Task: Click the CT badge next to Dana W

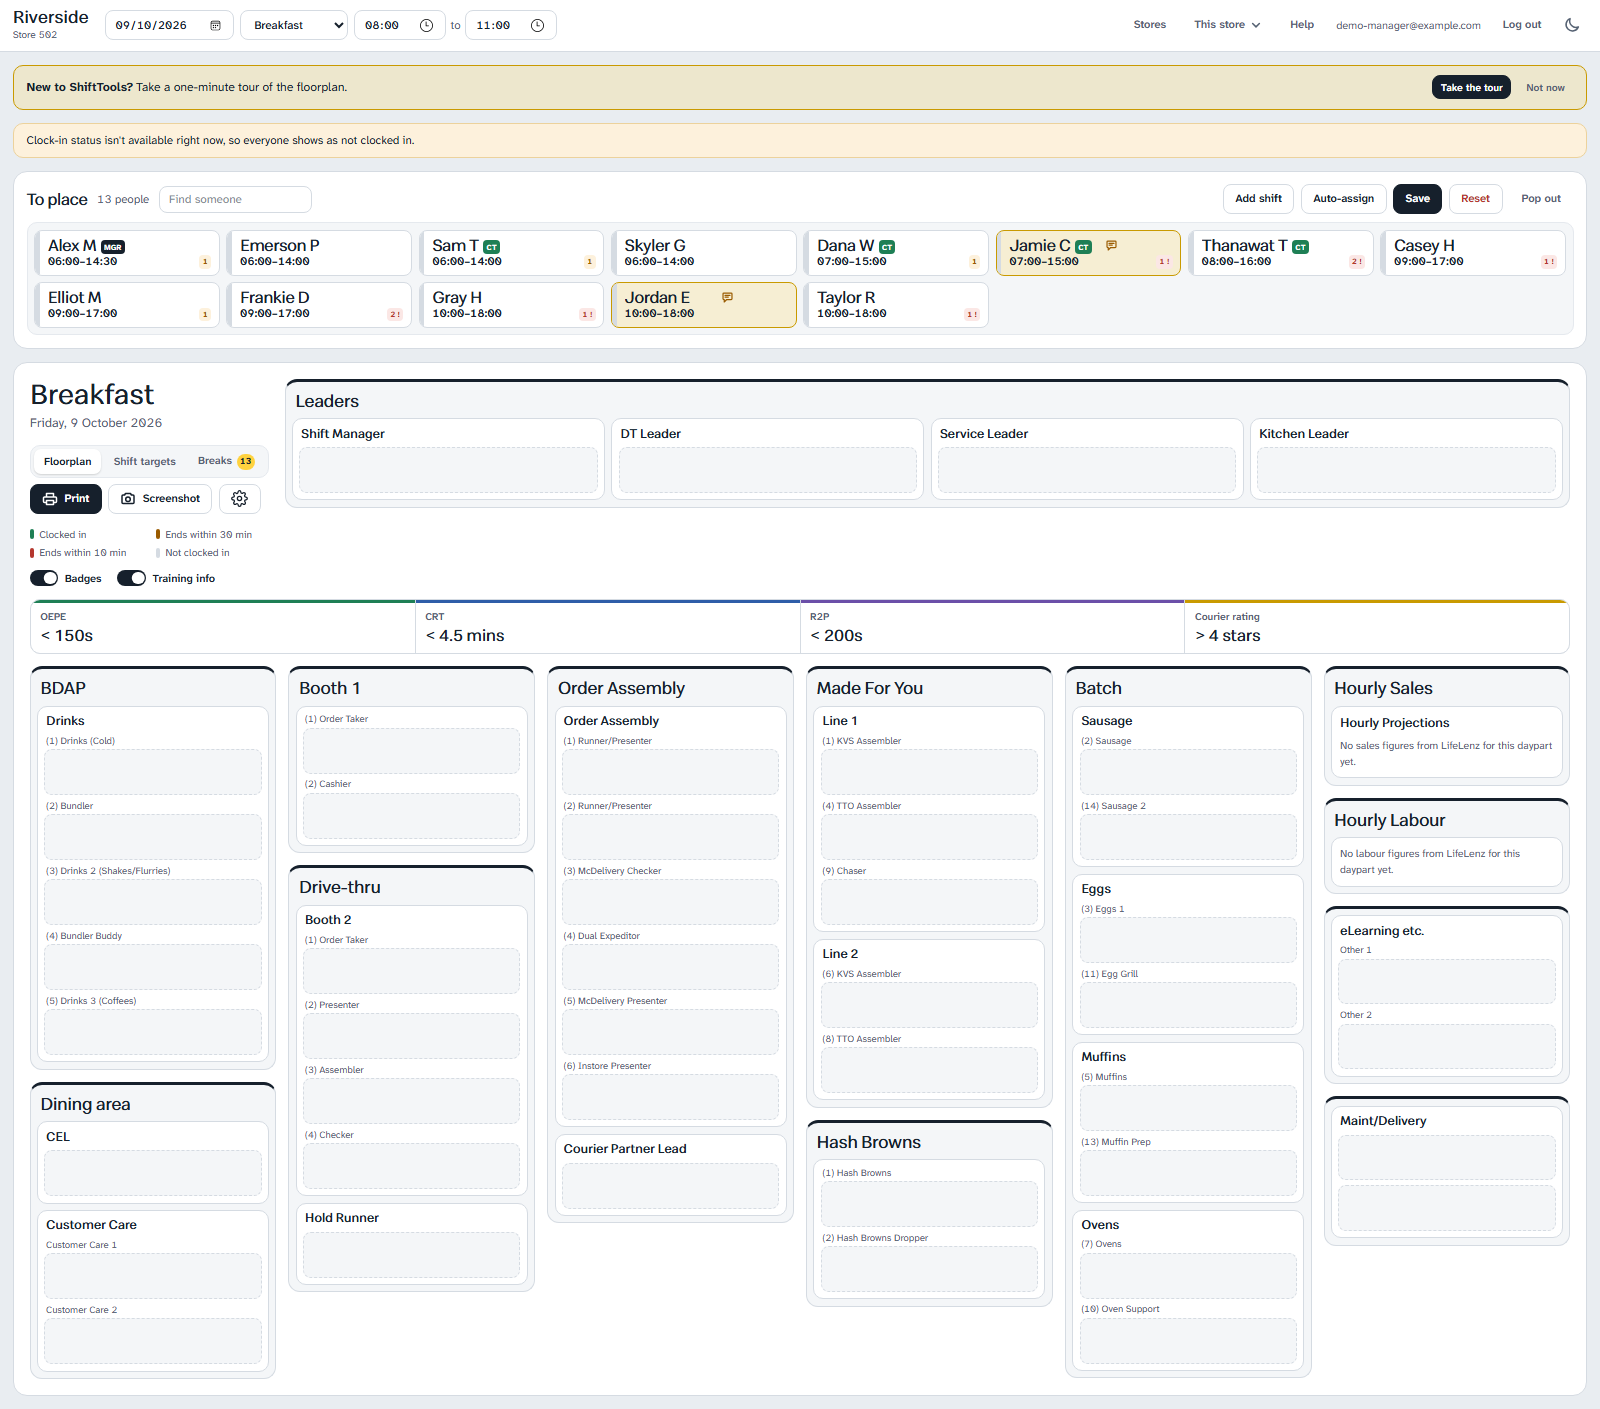Action: [x=887, y=247]
